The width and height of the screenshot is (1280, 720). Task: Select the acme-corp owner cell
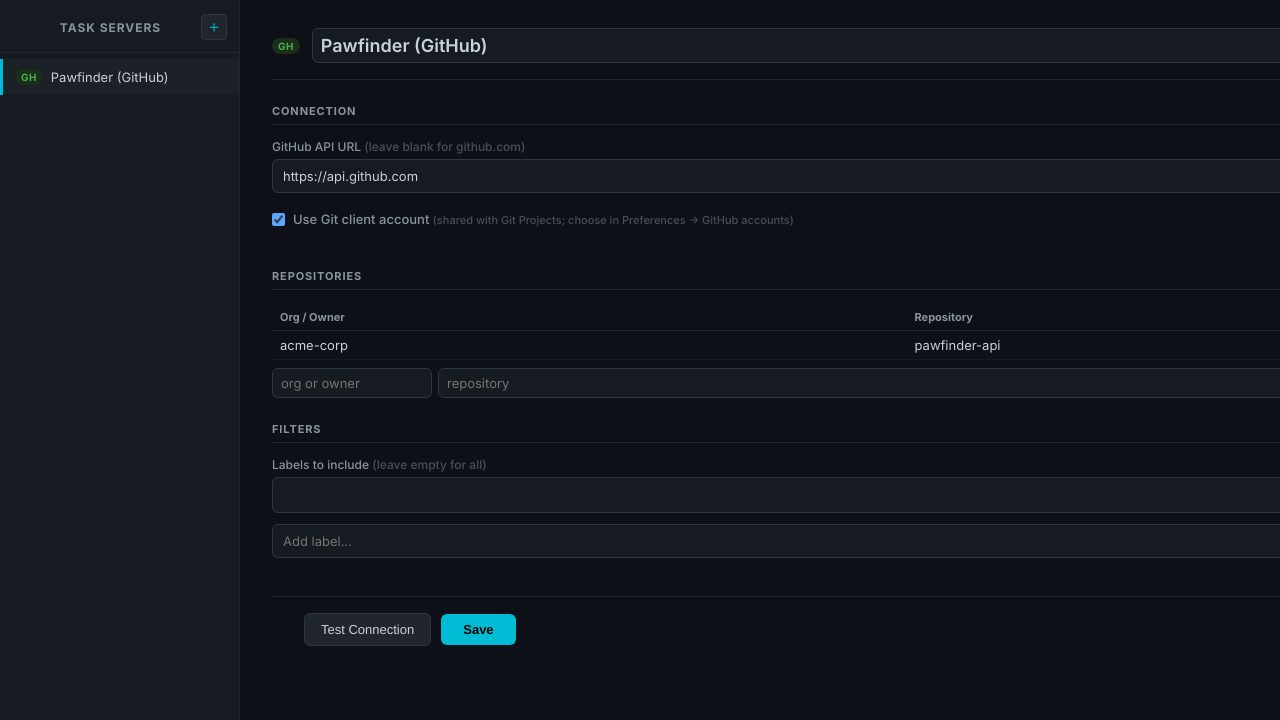(589, 345)
